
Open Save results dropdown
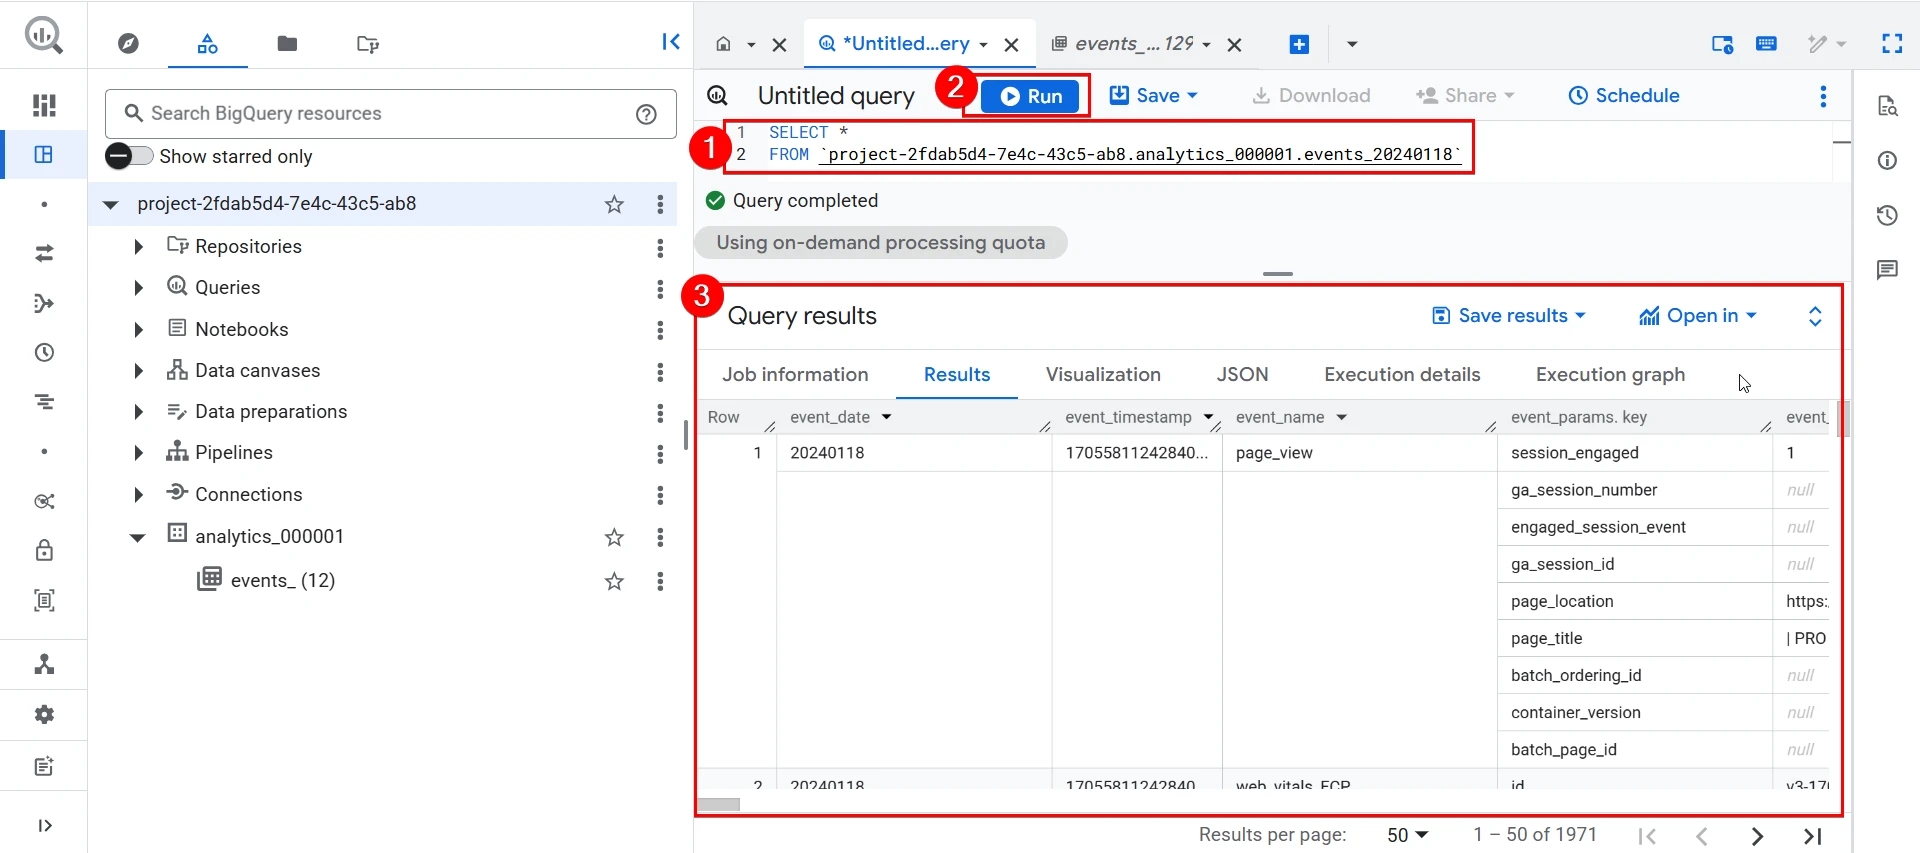click(x=1509, y=316)
